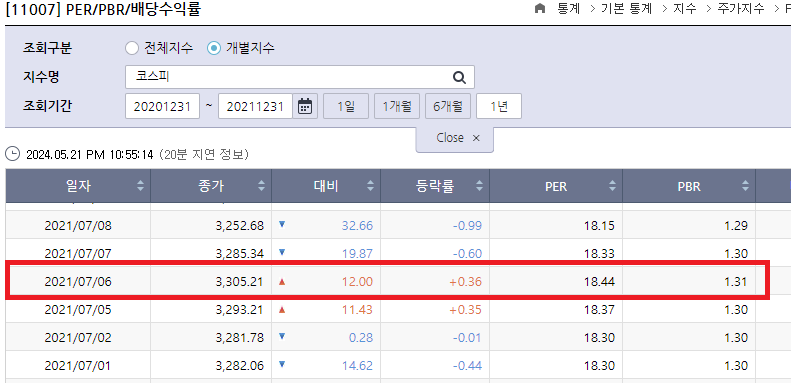This screenshot has height=383, width=791.
Task: Click the closing price 3,281.78
Action: click(240, 338)
